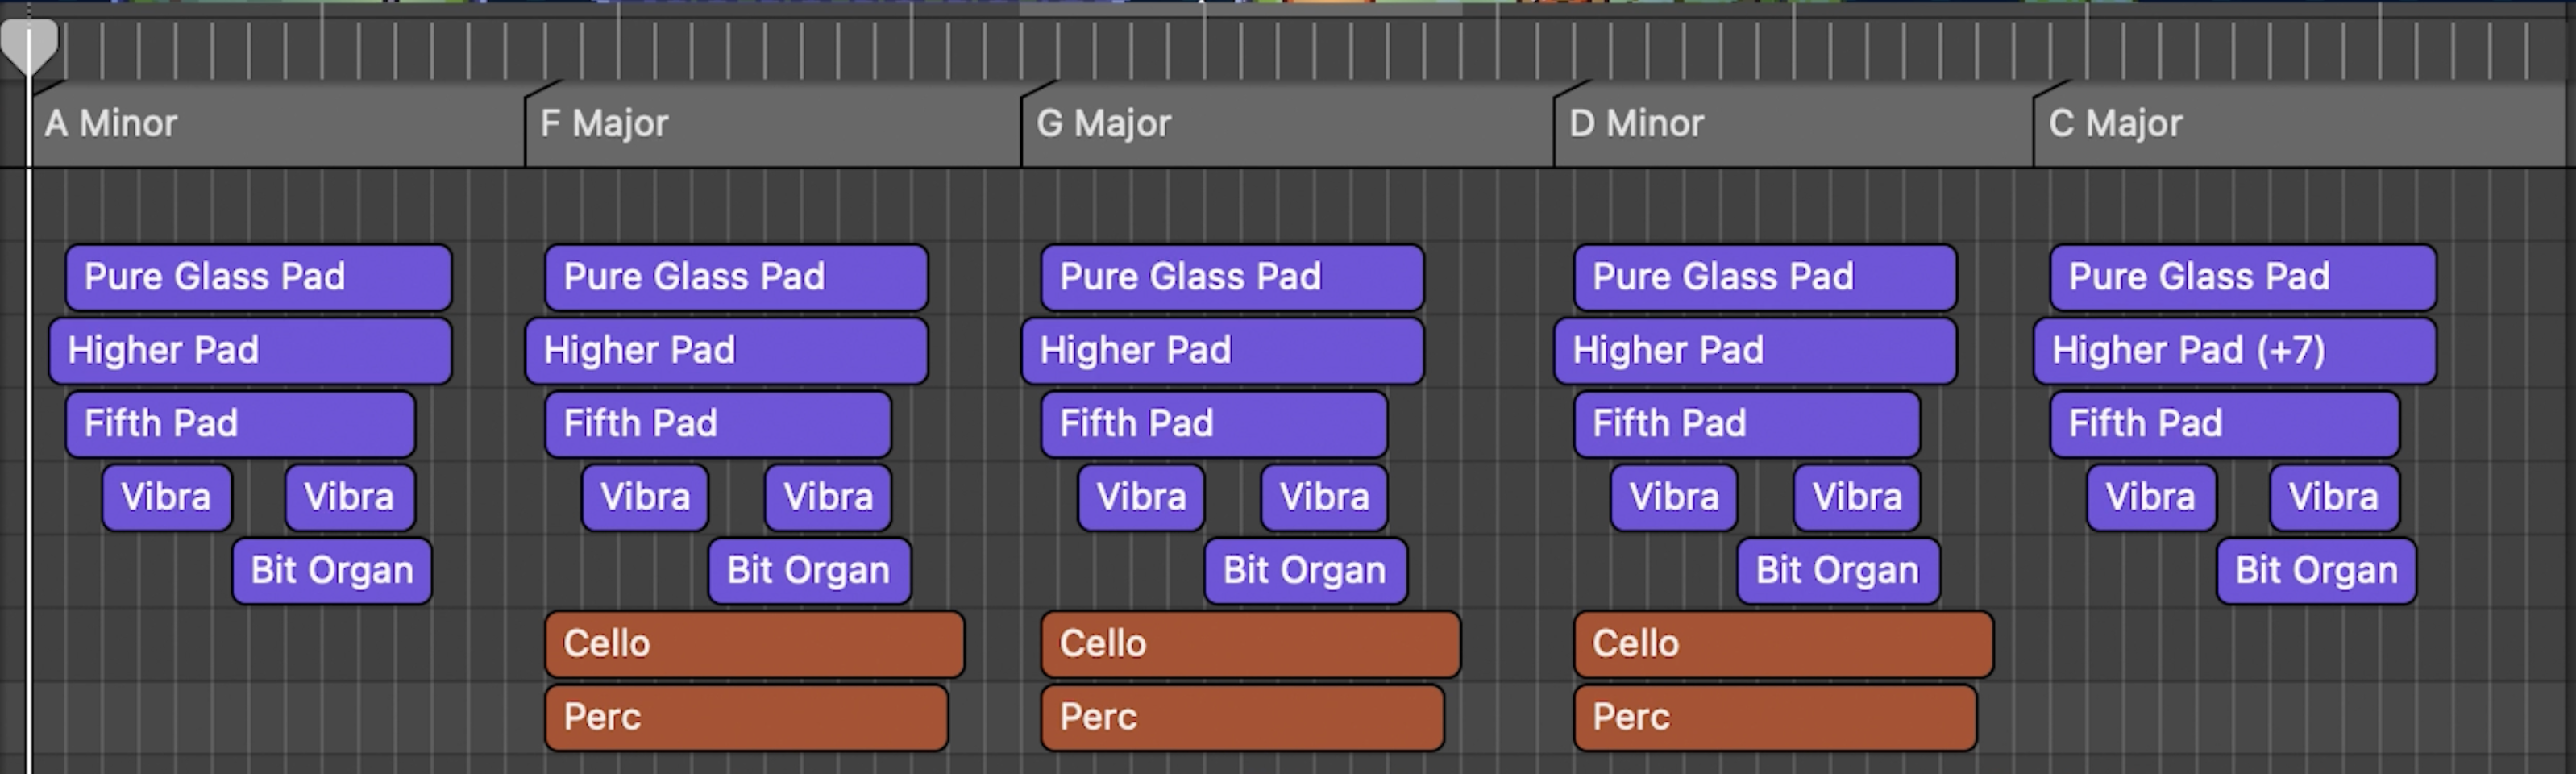Select Higher Pad region in D Minor

(x=1755, y=351)
